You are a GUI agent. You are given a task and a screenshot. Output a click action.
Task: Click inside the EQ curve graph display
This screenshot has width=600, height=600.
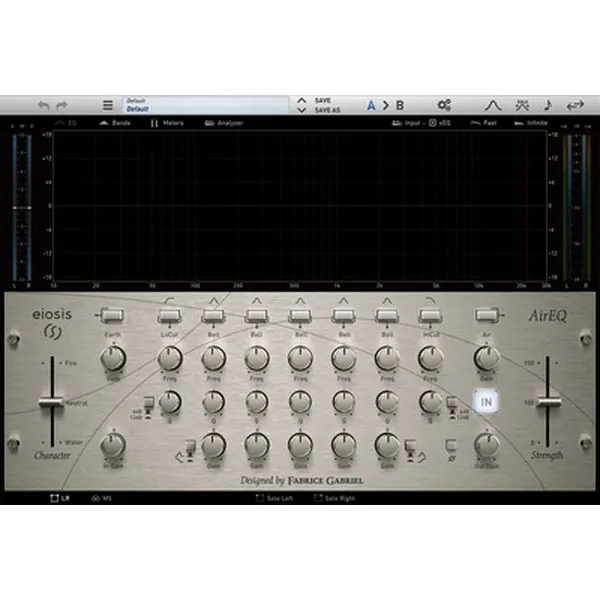click(300, 206)
